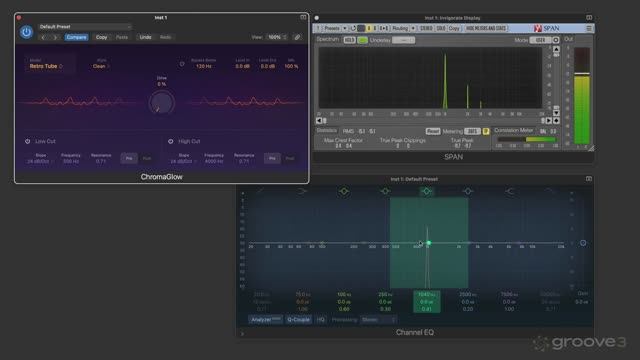This screenshot has width=640, height=360.
Task: Go to previous preset in ChromaGlow
Action: coord(43,37)
